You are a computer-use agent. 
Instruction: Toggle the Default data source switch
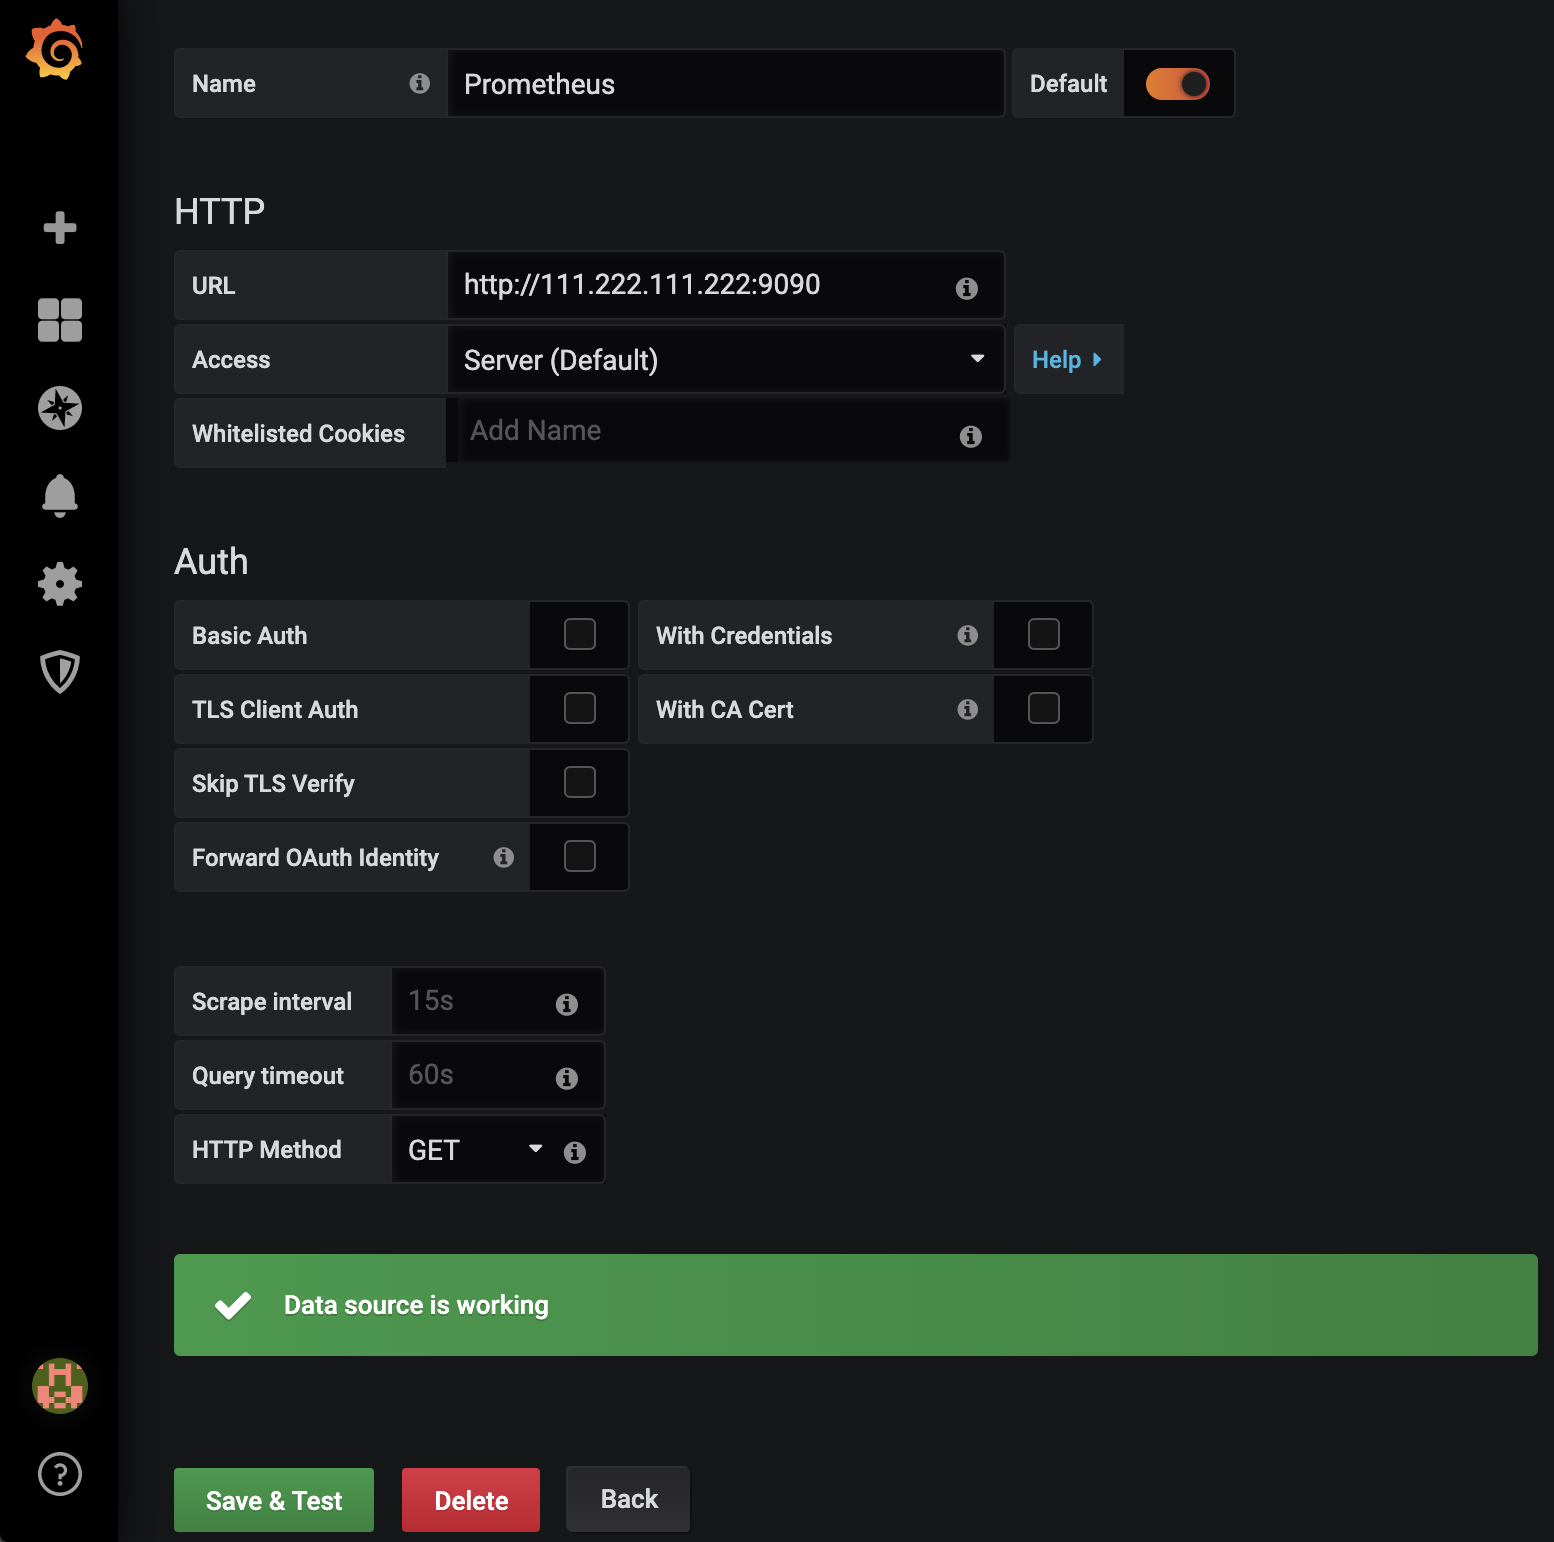coord(1178,84)
